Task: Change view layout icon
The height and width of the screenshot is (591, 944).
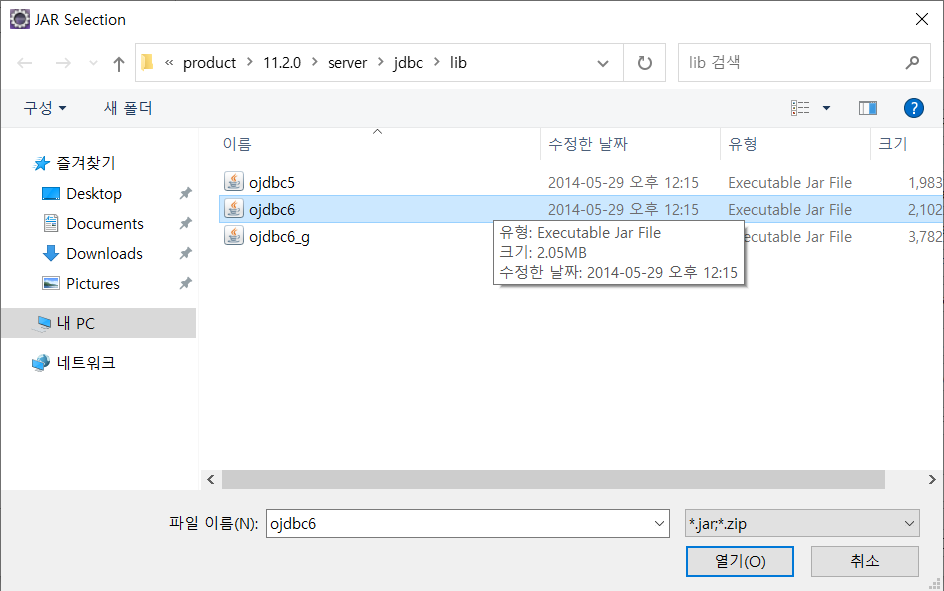Action: (800, 108)
